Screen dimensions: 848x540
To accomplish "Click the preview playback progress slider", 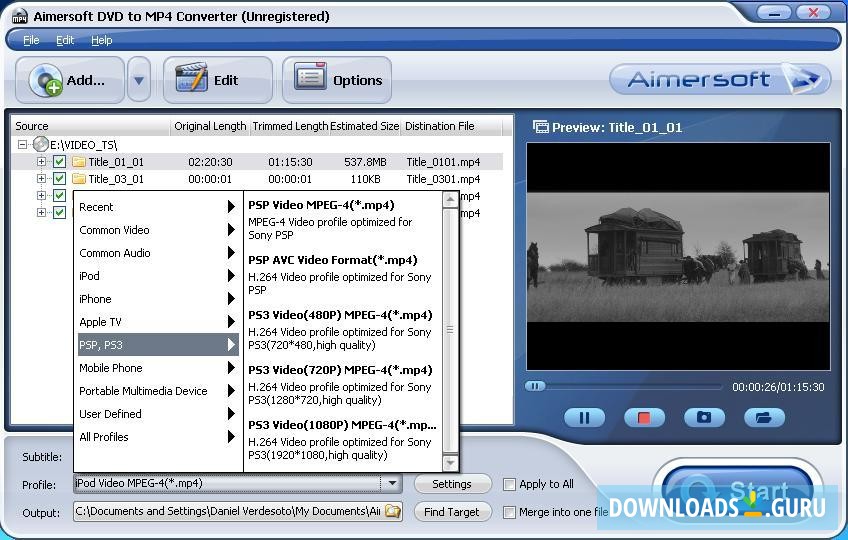I will (x=624, y=386).
